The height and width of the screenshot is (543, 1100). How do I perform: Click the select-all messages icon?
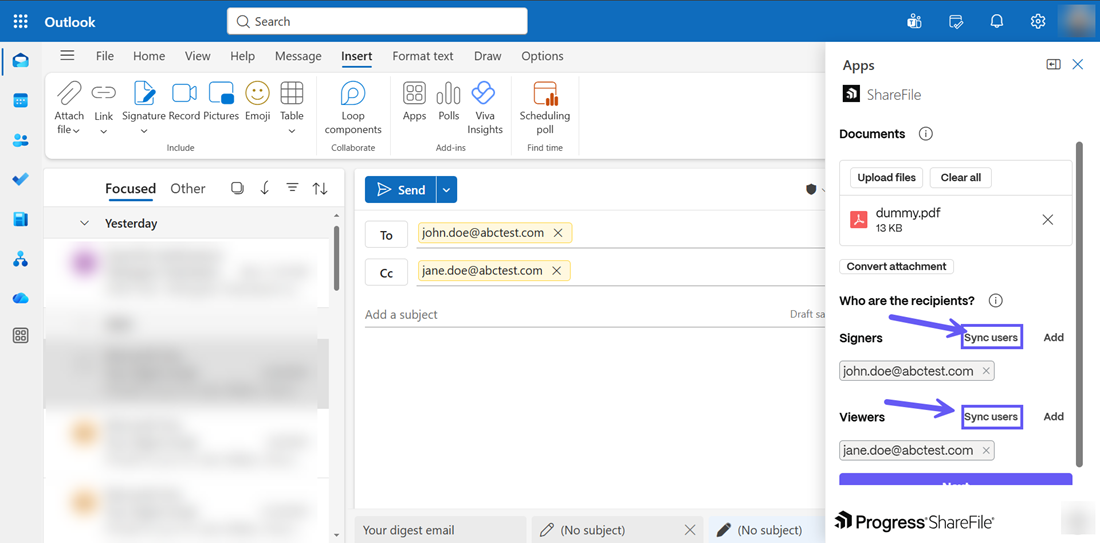pos(237,188)
